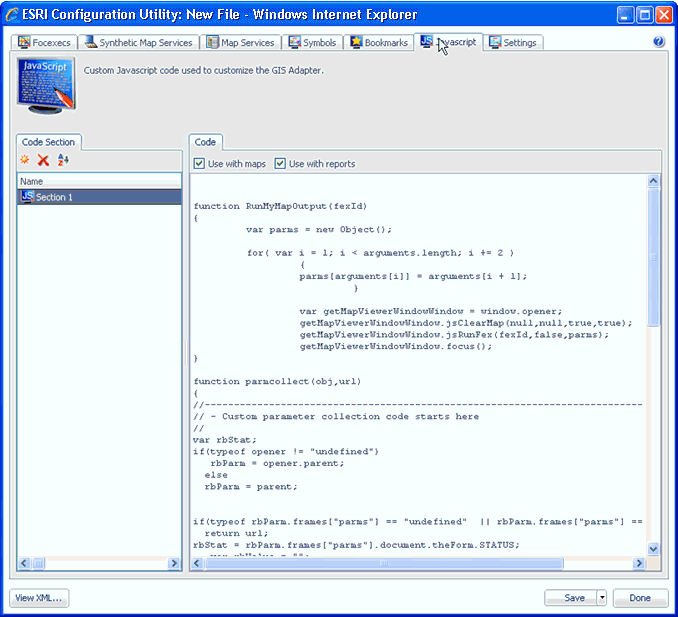Toggle Use with maps checkbox
Screen dimensions: 678x617
coord(199,163)
